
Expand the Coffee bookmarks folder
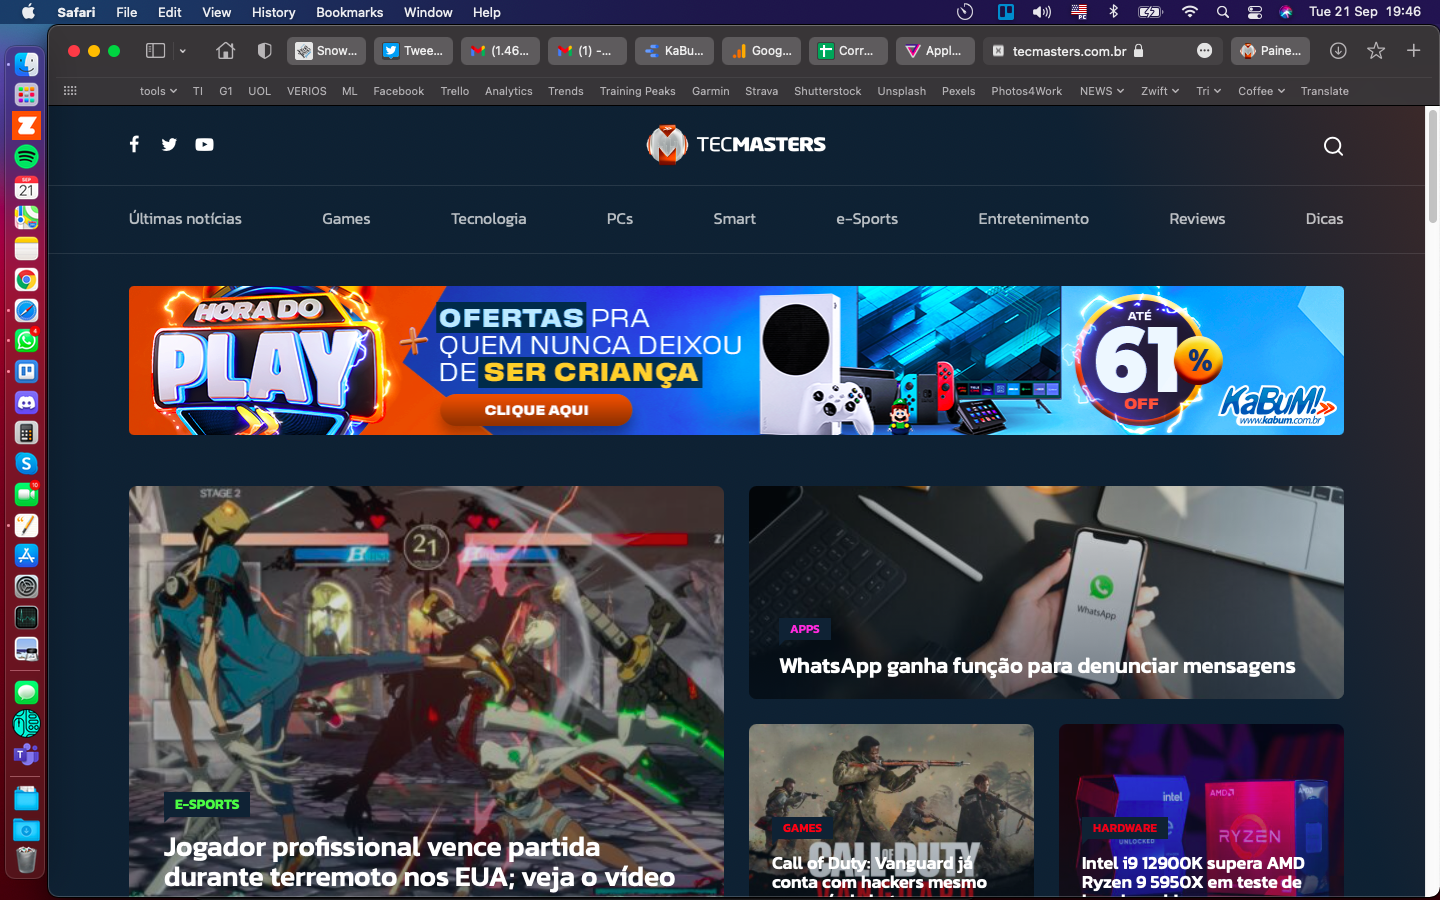click(x=1261, y=91)
